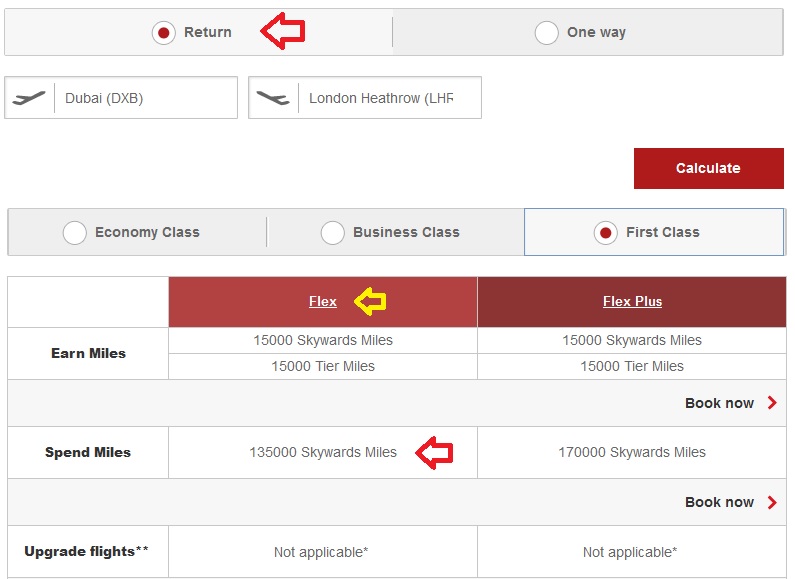
Task: Select the First Class radio option
Action: click(605, 233)
